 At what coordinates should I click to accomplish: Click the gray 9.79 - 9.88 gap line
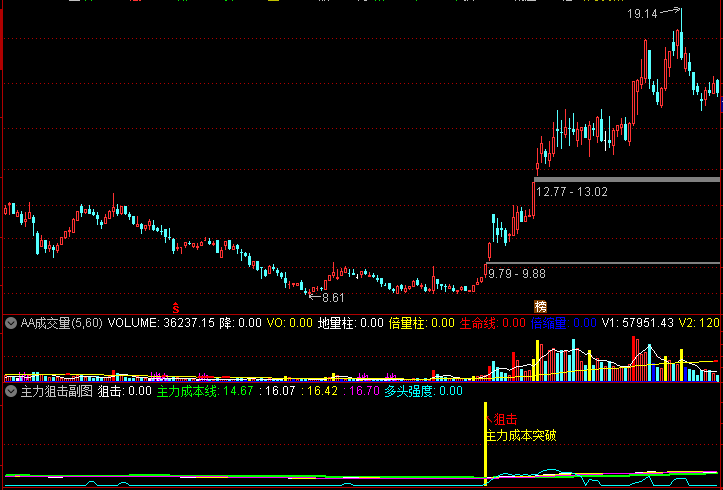[603, 263]
